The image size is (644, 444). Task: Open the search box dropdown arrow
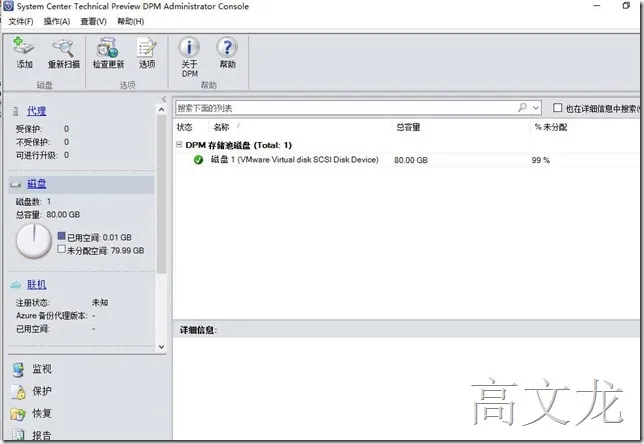(536, 108)
